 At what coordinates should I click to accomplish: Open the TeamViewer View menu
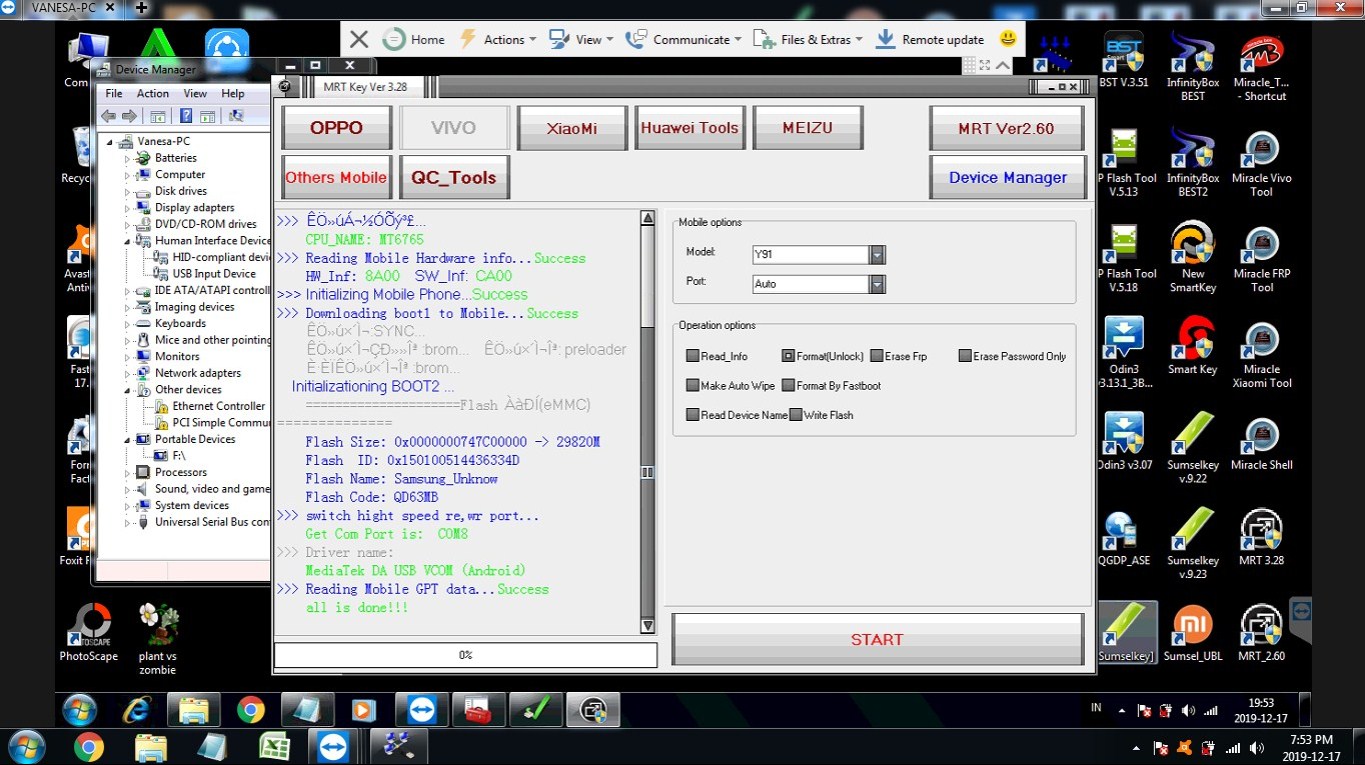click(x=581, y=40)
